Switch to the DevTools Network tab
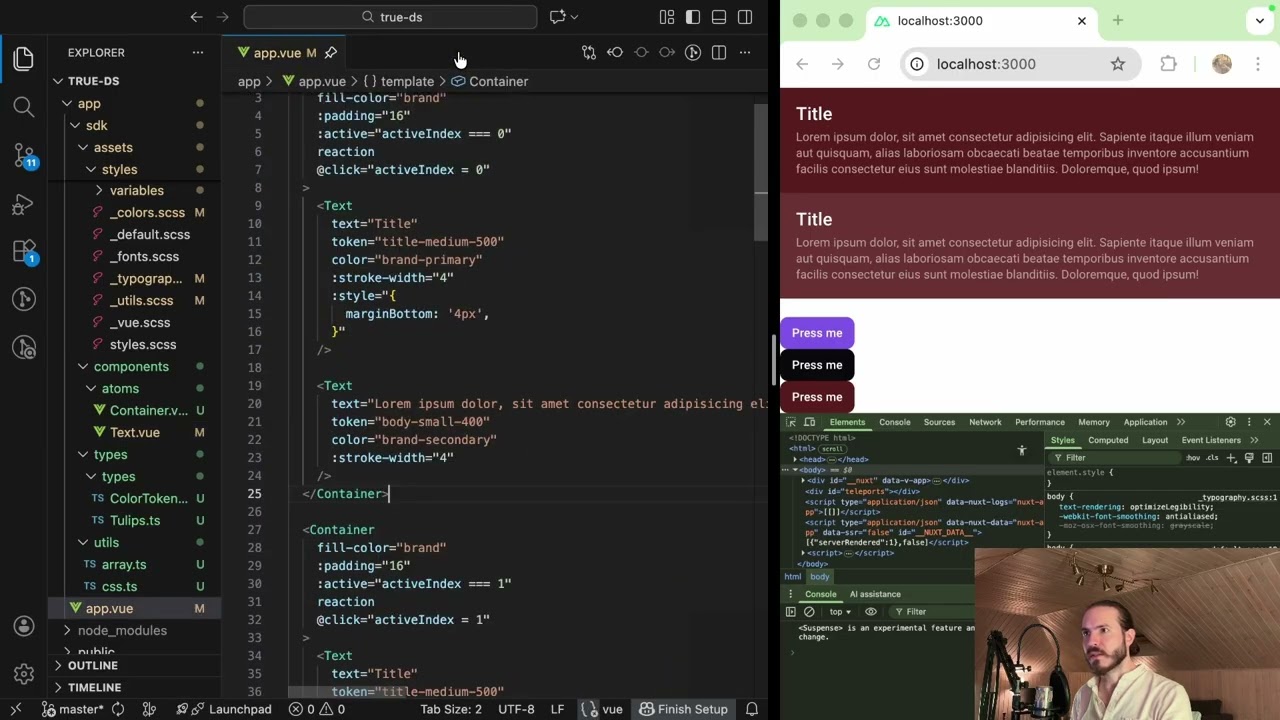1280x720 pixels. [x=985, y=422]
